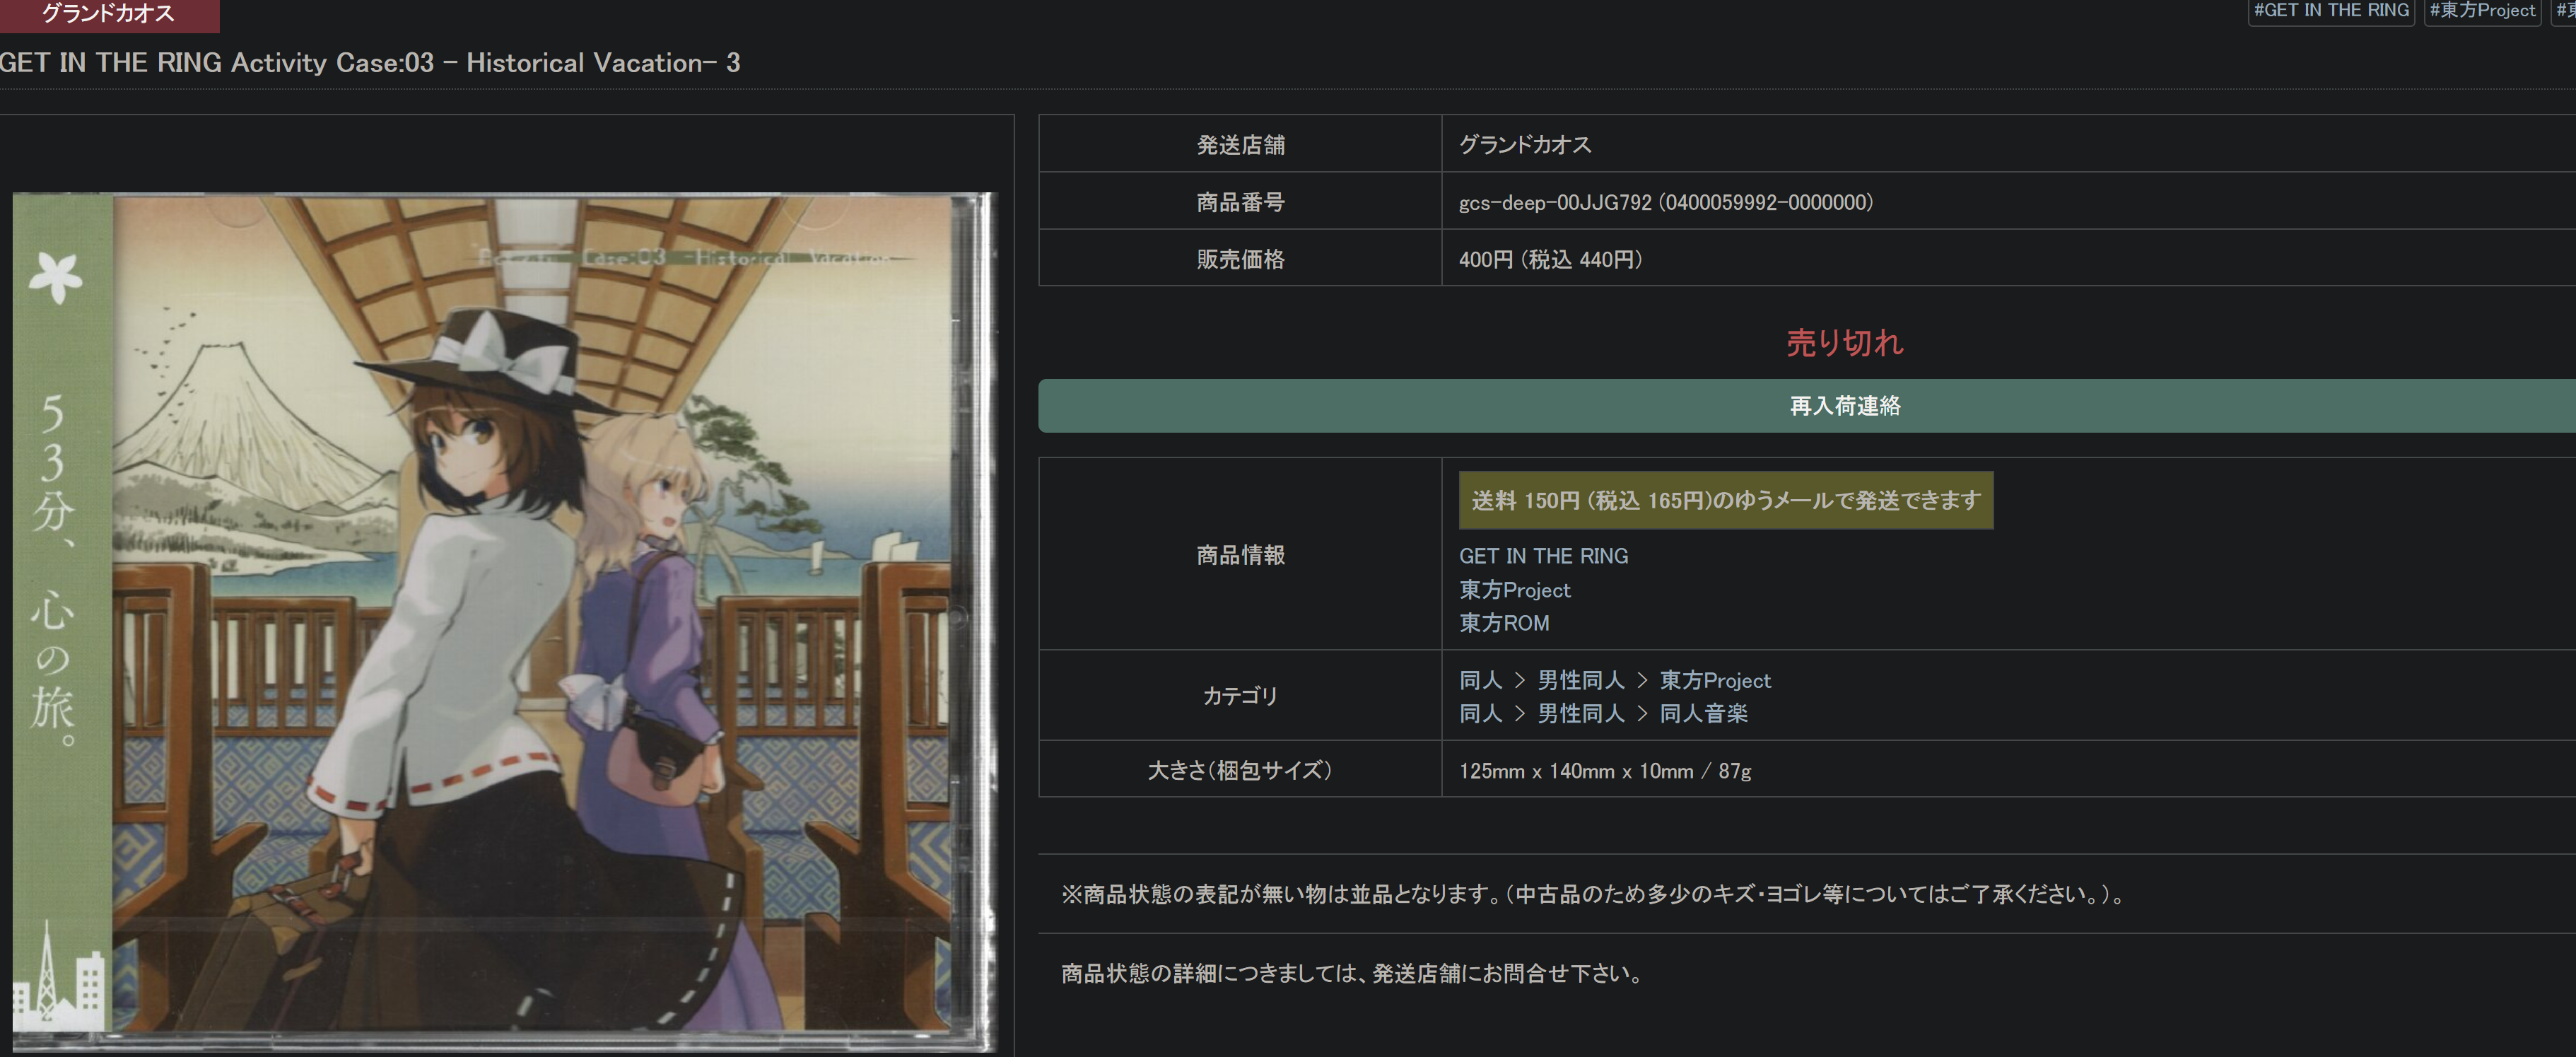Viewport: 2576px width, 1057px height.
Task: Click the CD jacket product image
Action: (505, 620)
